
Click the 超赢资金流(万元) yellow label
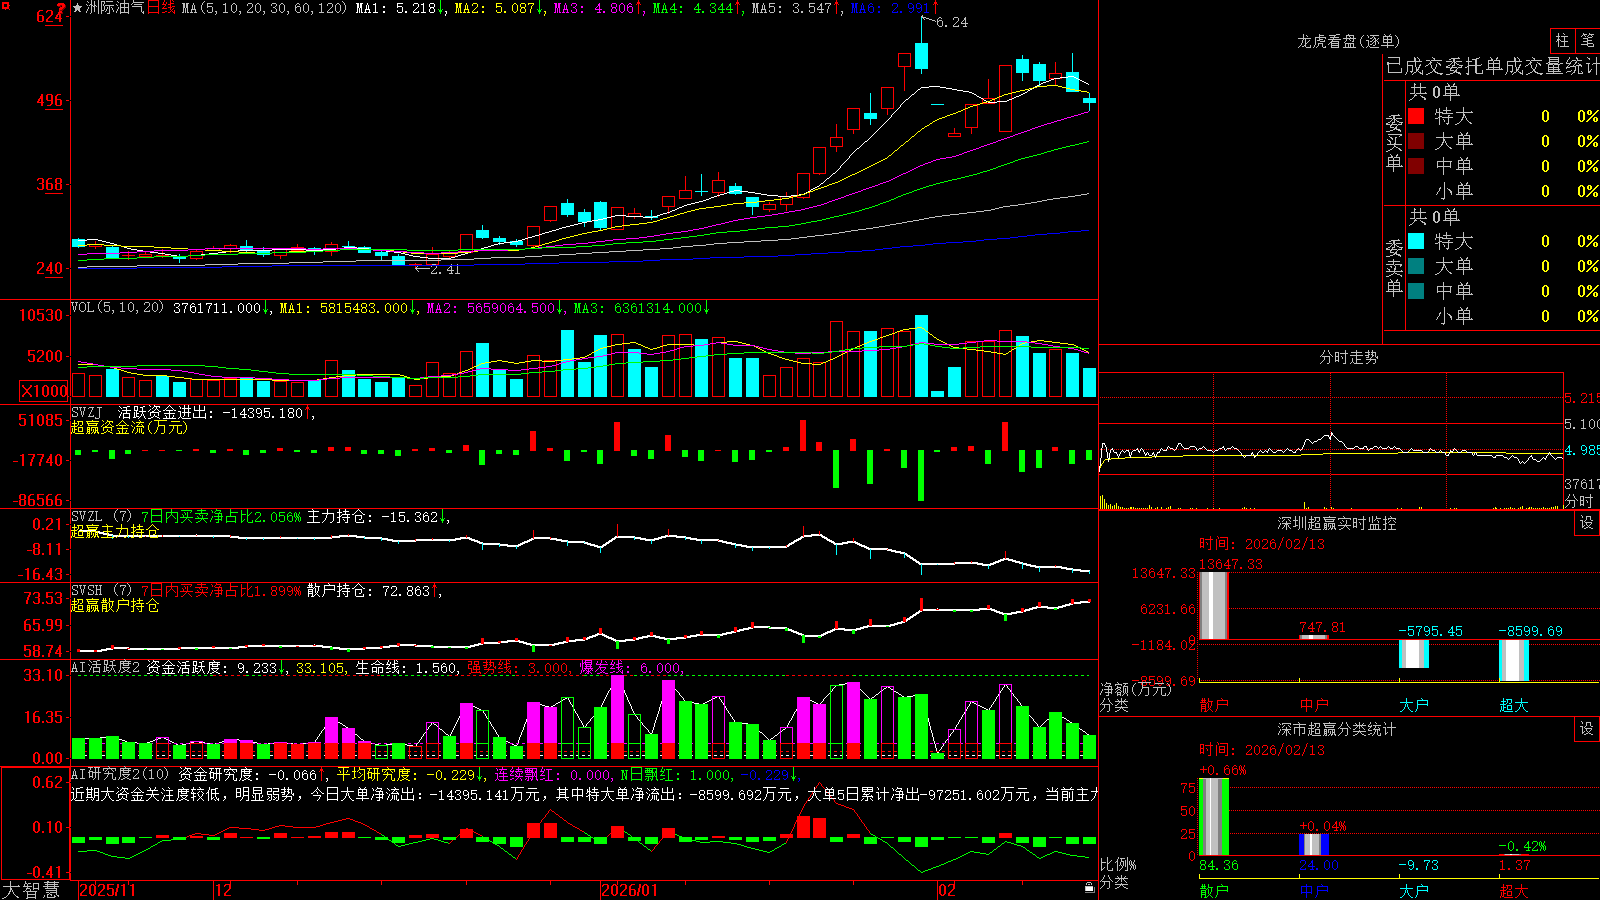(x=129, y=427)
